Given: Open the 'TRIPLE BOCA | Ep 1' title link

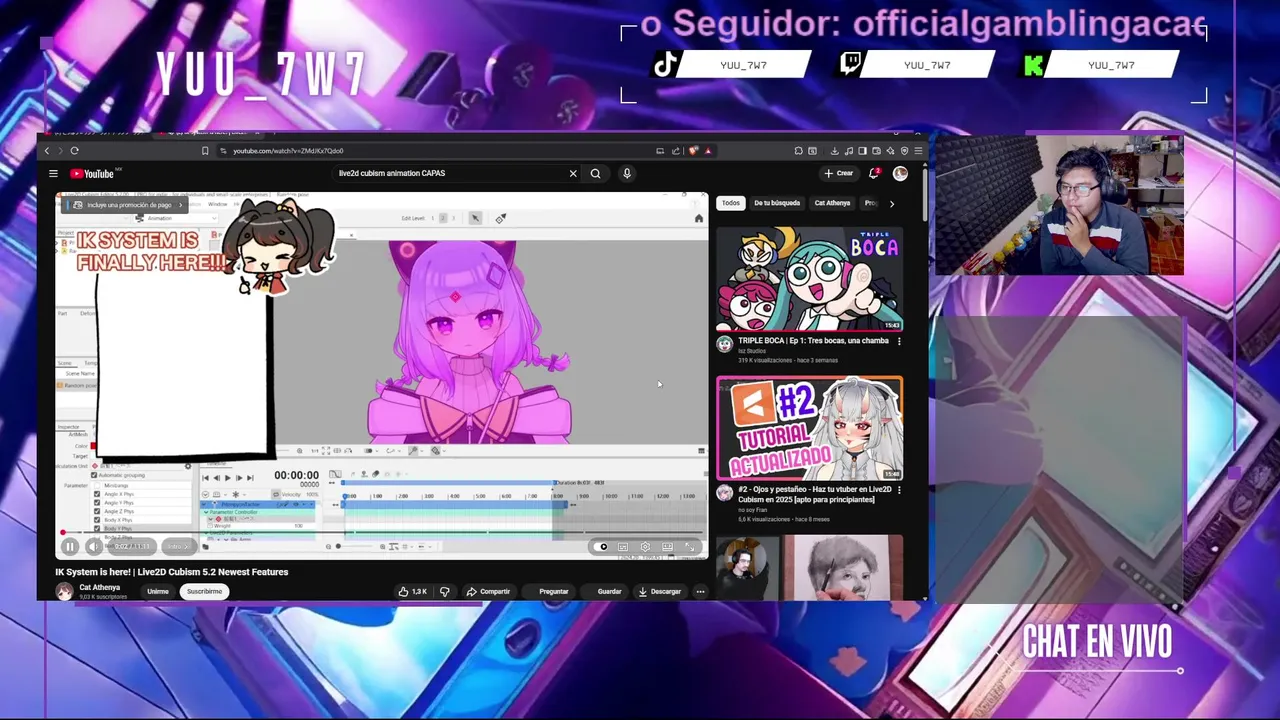Looking at the screenshot, I should coord(813,341).
